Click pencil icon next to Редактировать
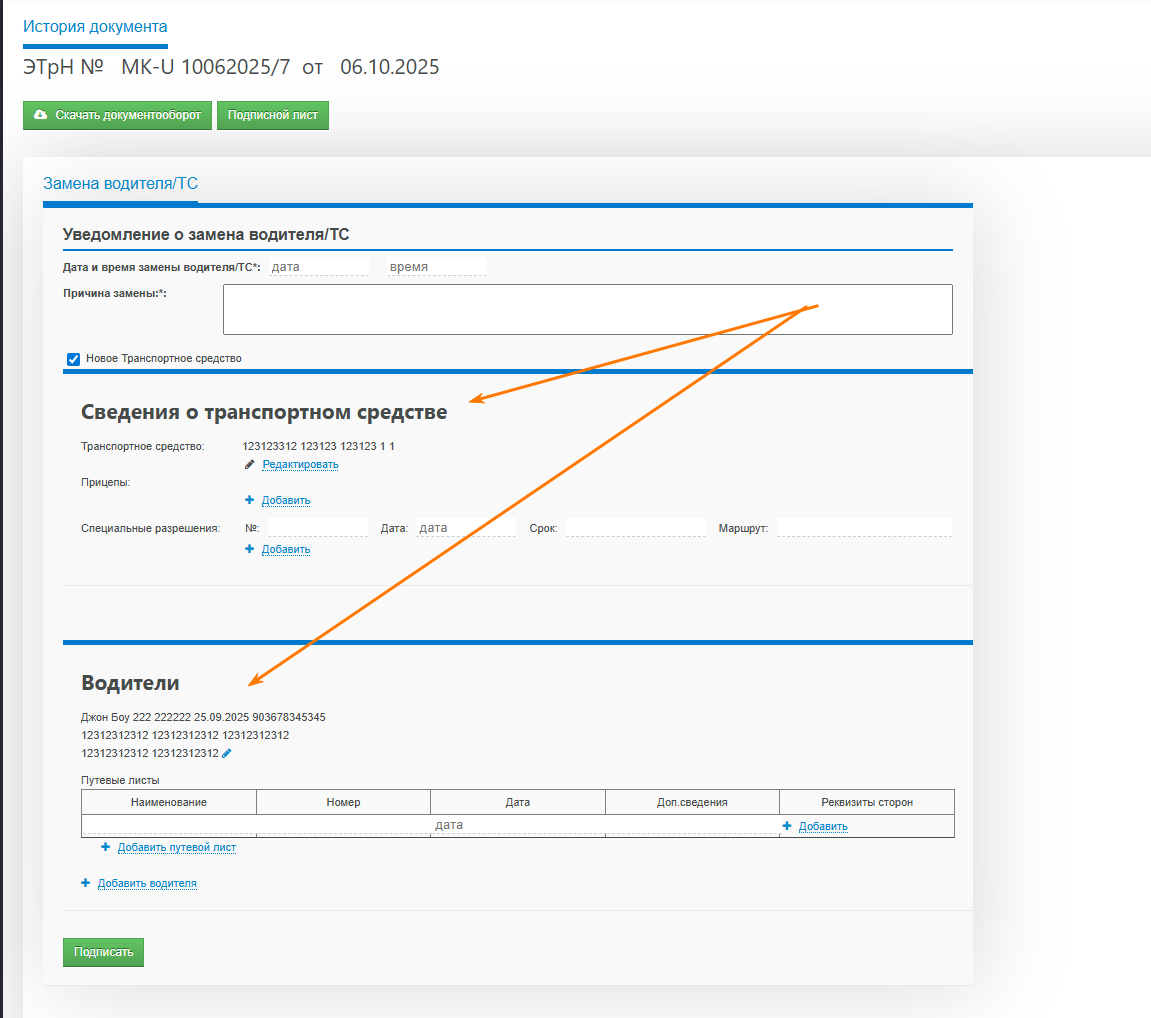The image size is (1151, 1018). (x=250, y=465)
